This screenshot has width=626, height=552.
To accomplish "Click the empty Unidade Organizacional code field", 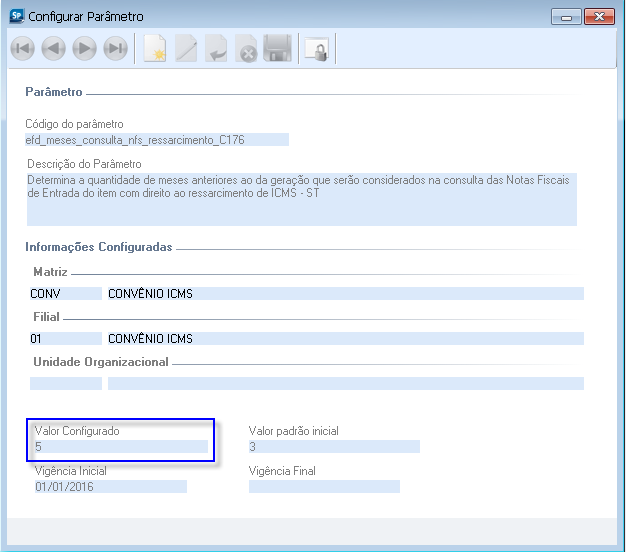I will point(66,383).
